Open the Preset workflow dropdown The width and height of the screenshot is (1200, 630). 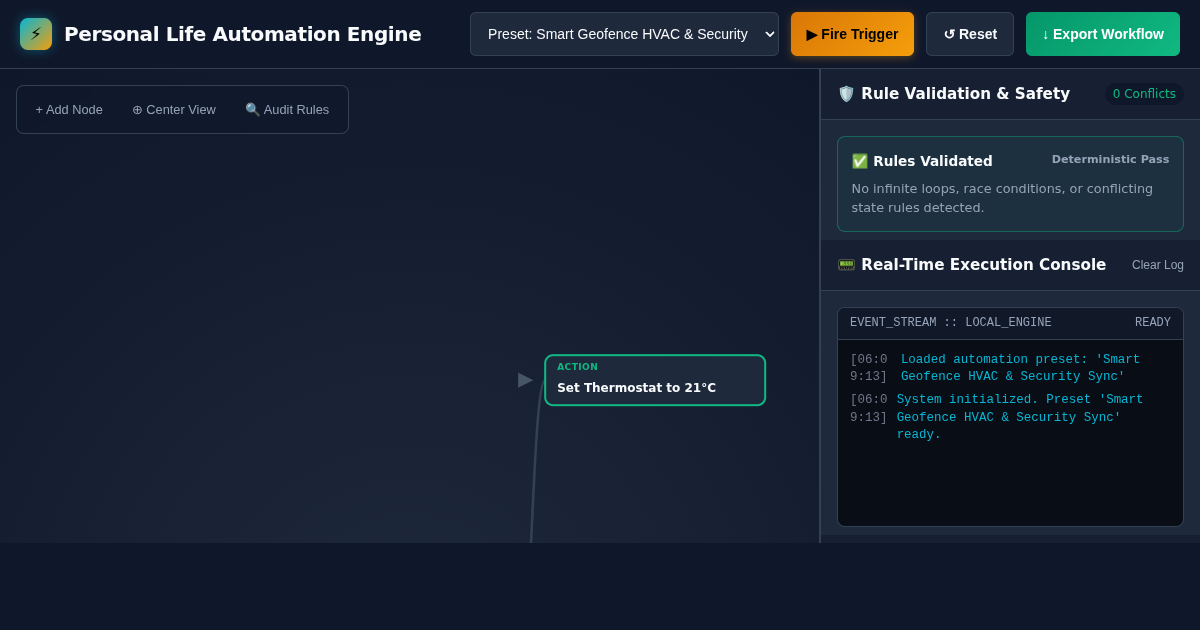pos(624,34)
